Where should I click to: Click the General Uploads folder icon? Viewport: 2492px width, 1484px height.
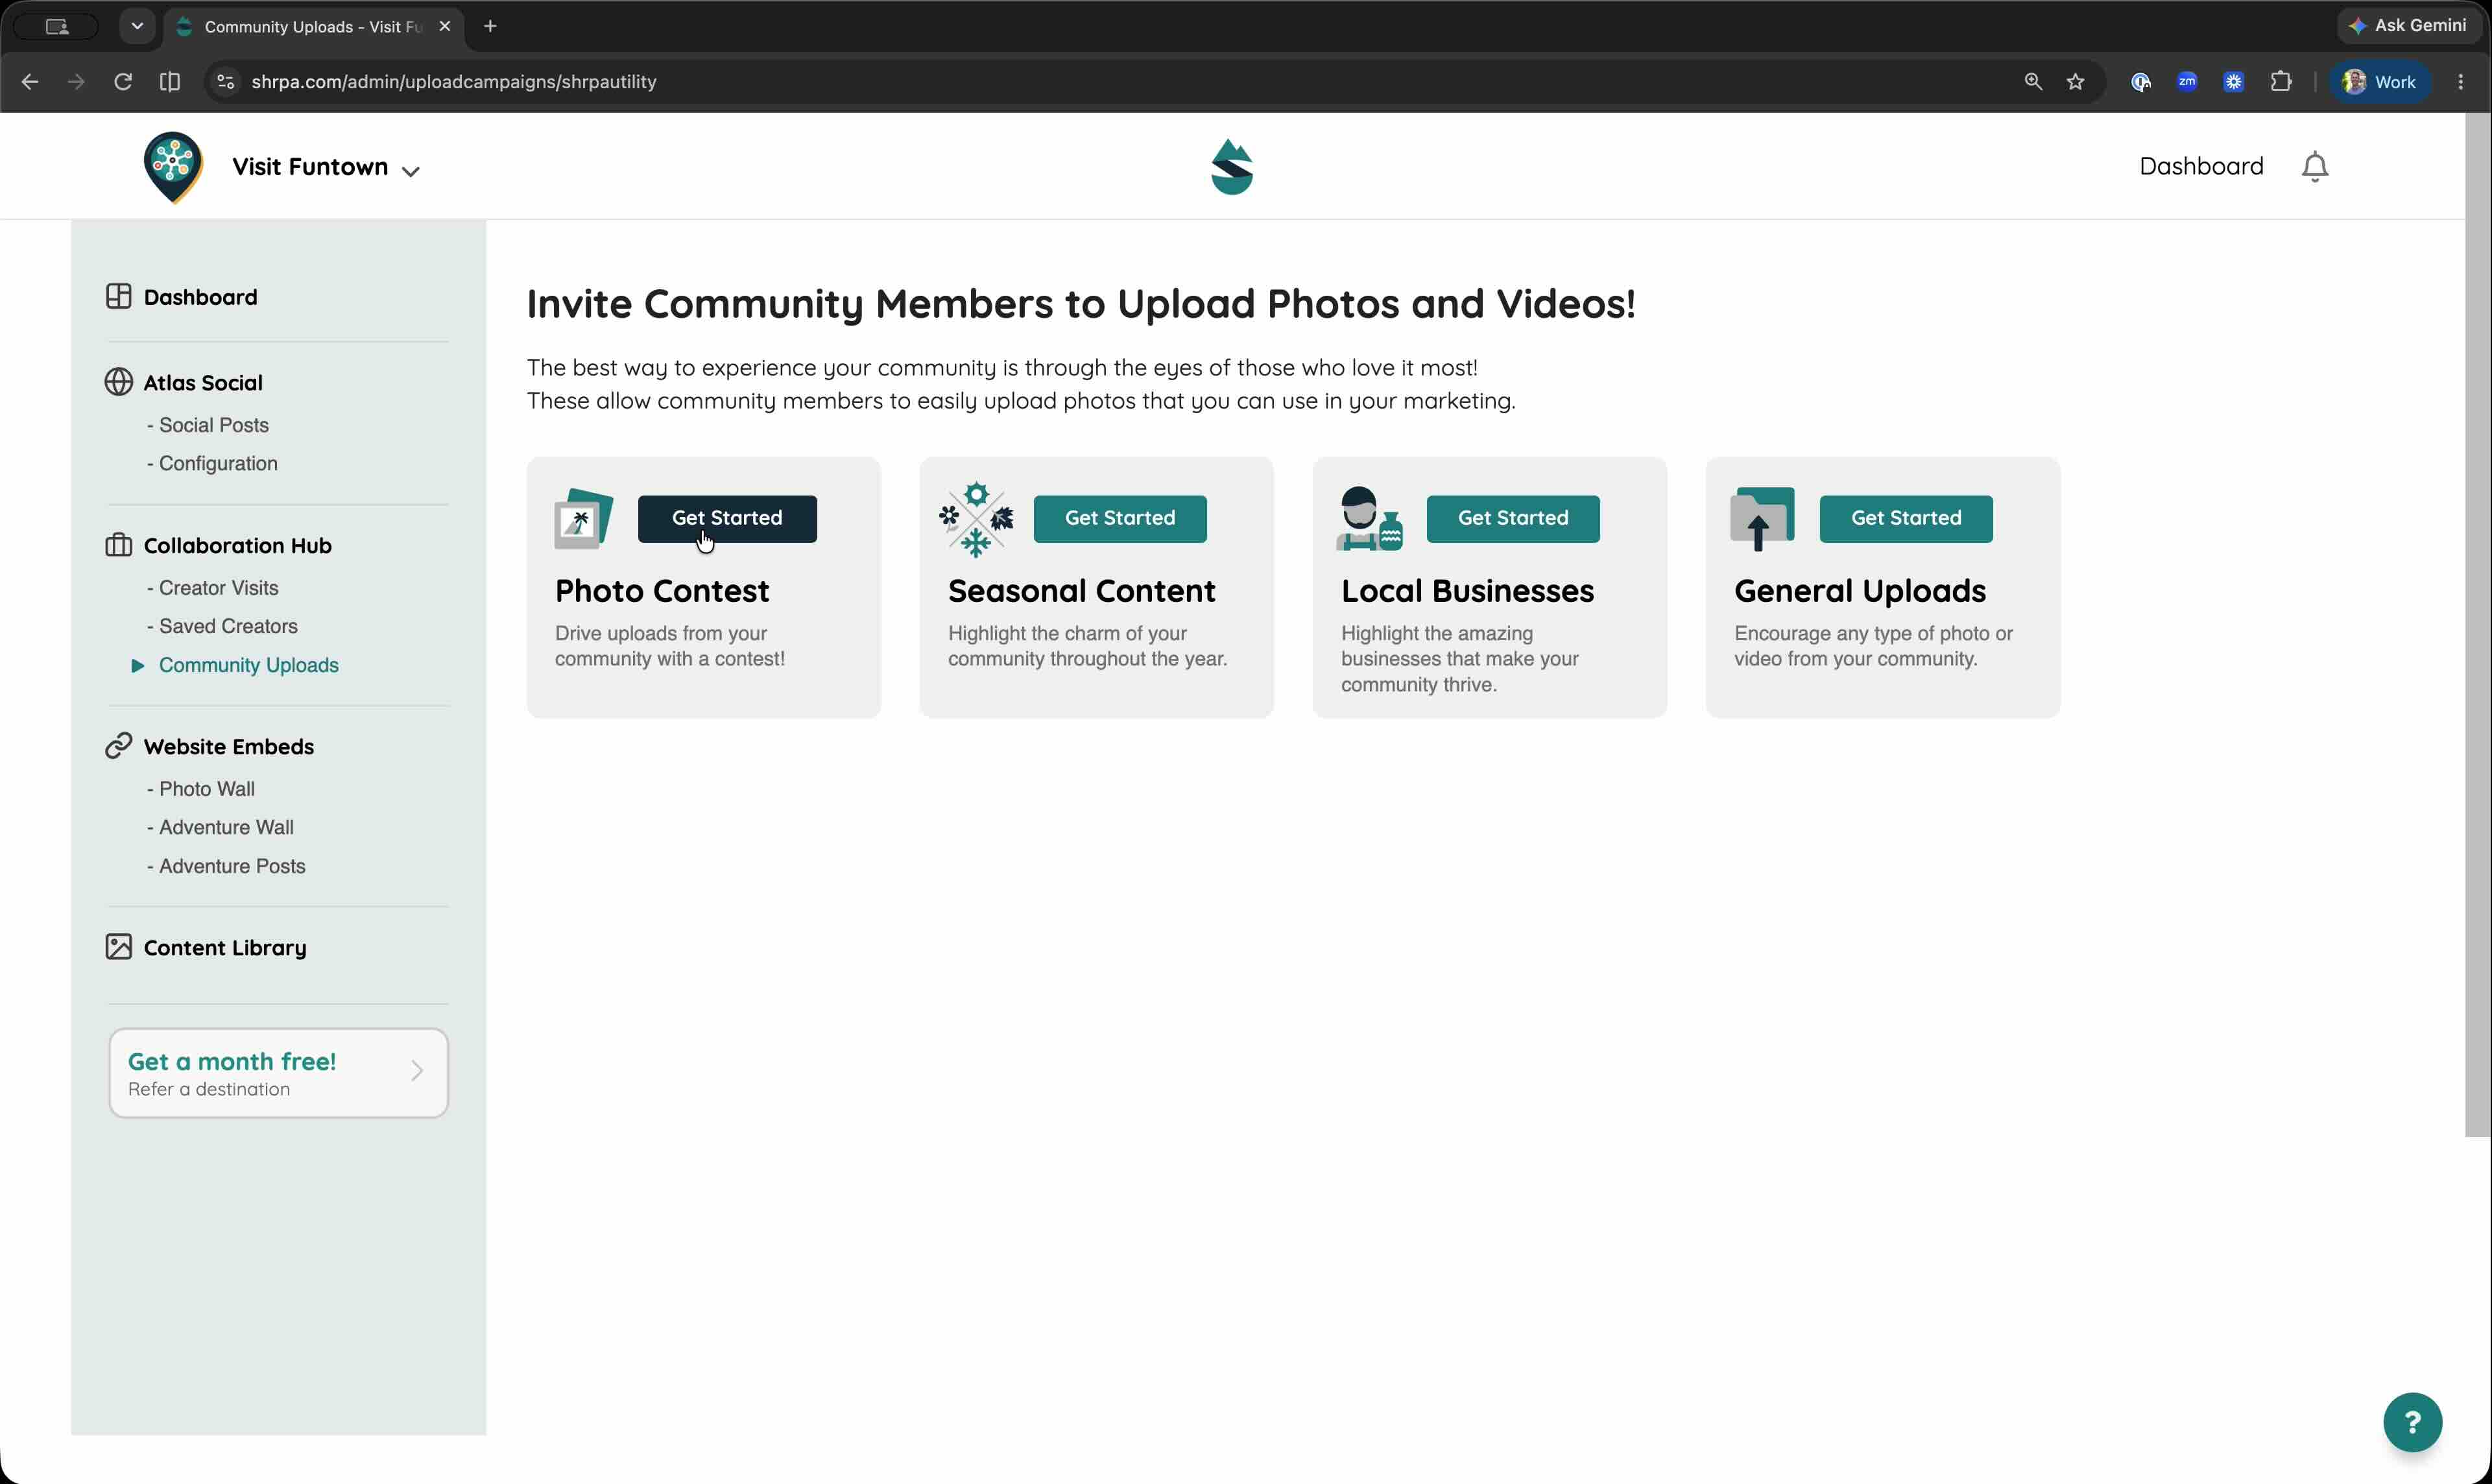pos(1762,519)
